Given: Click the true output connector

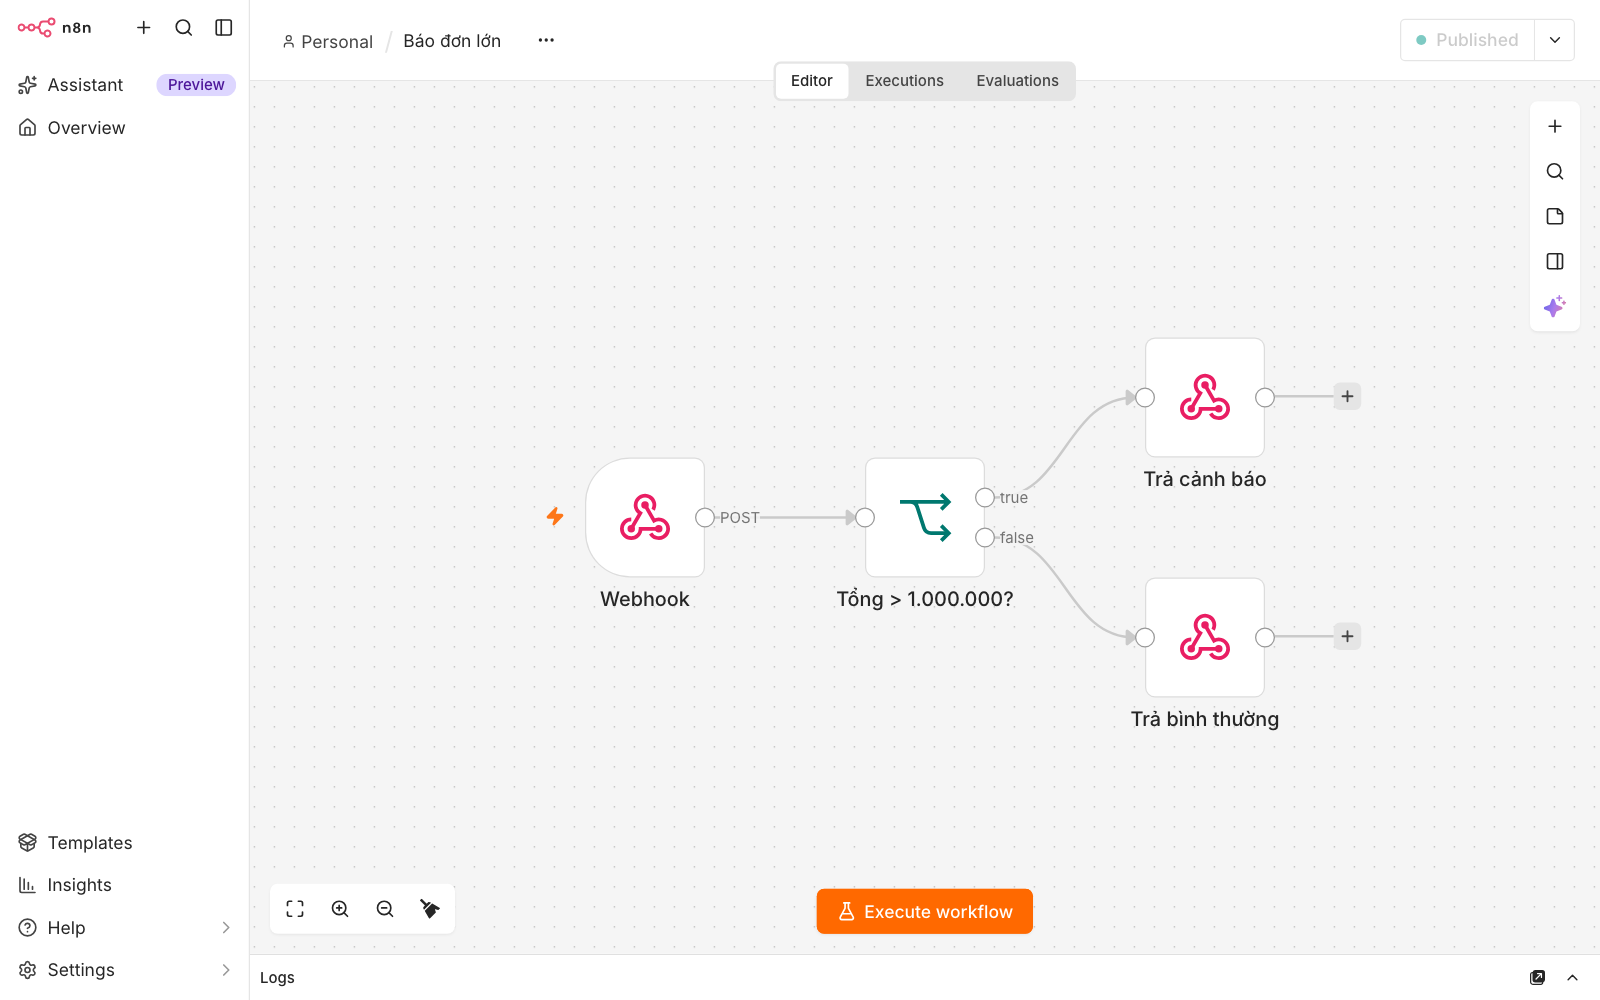Looking at the screenshot, I should tap(985, 498).
